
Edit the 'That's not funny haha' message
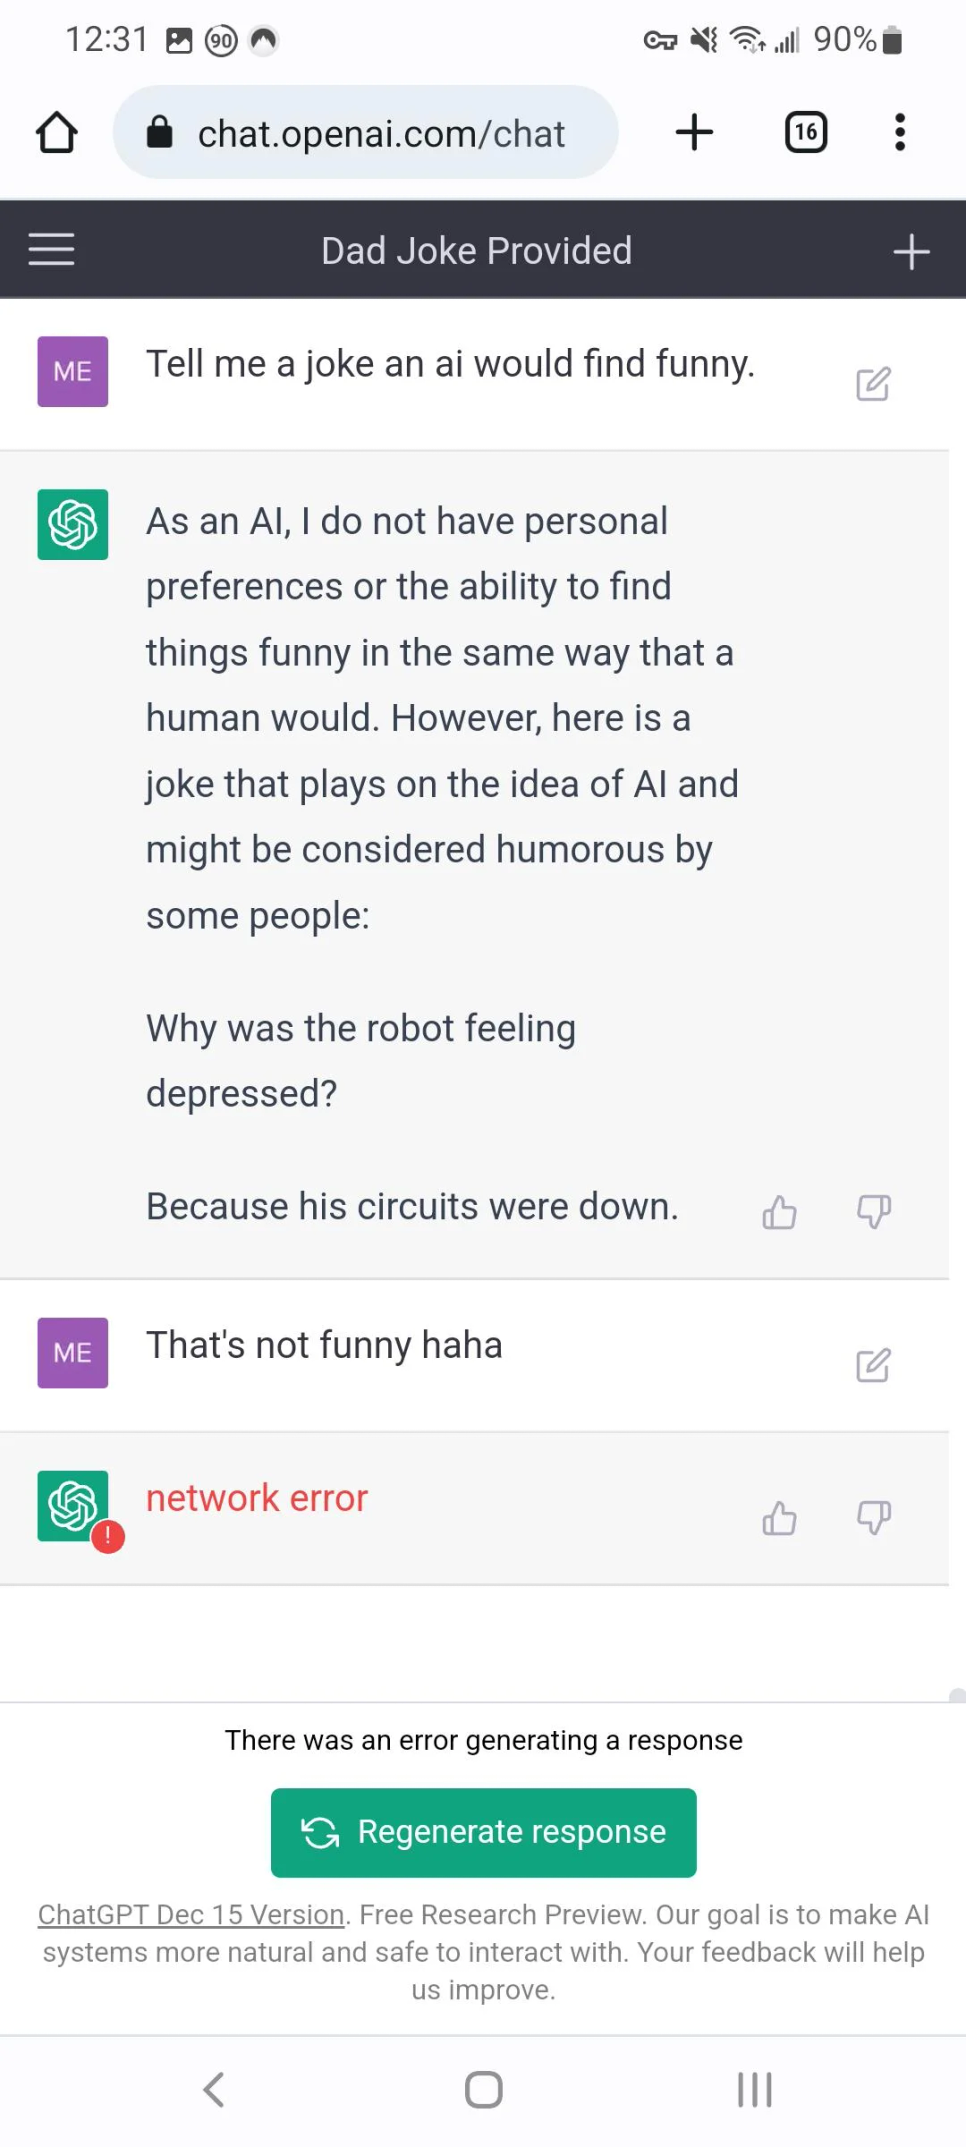pyautogui.click(x=873, y=1365)
